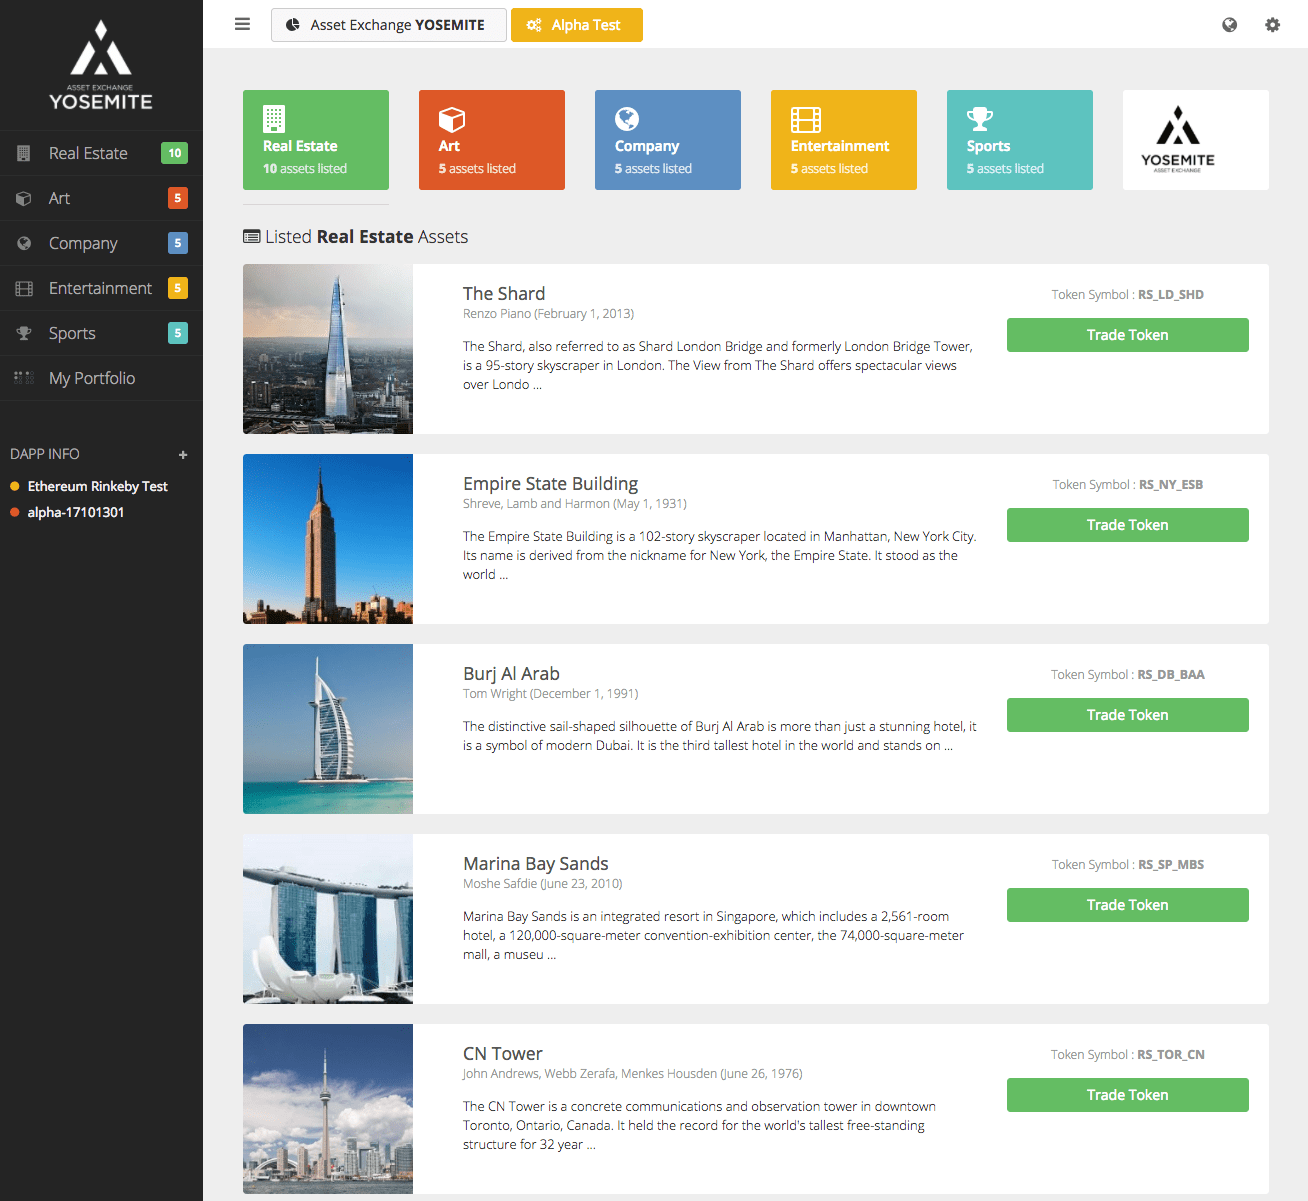The height and width of the screenshot is (1201, 1308).
Task: Click the list icon beside Listed Real Estate Assets
Action: pyautogui.click(x=252, y=237)
